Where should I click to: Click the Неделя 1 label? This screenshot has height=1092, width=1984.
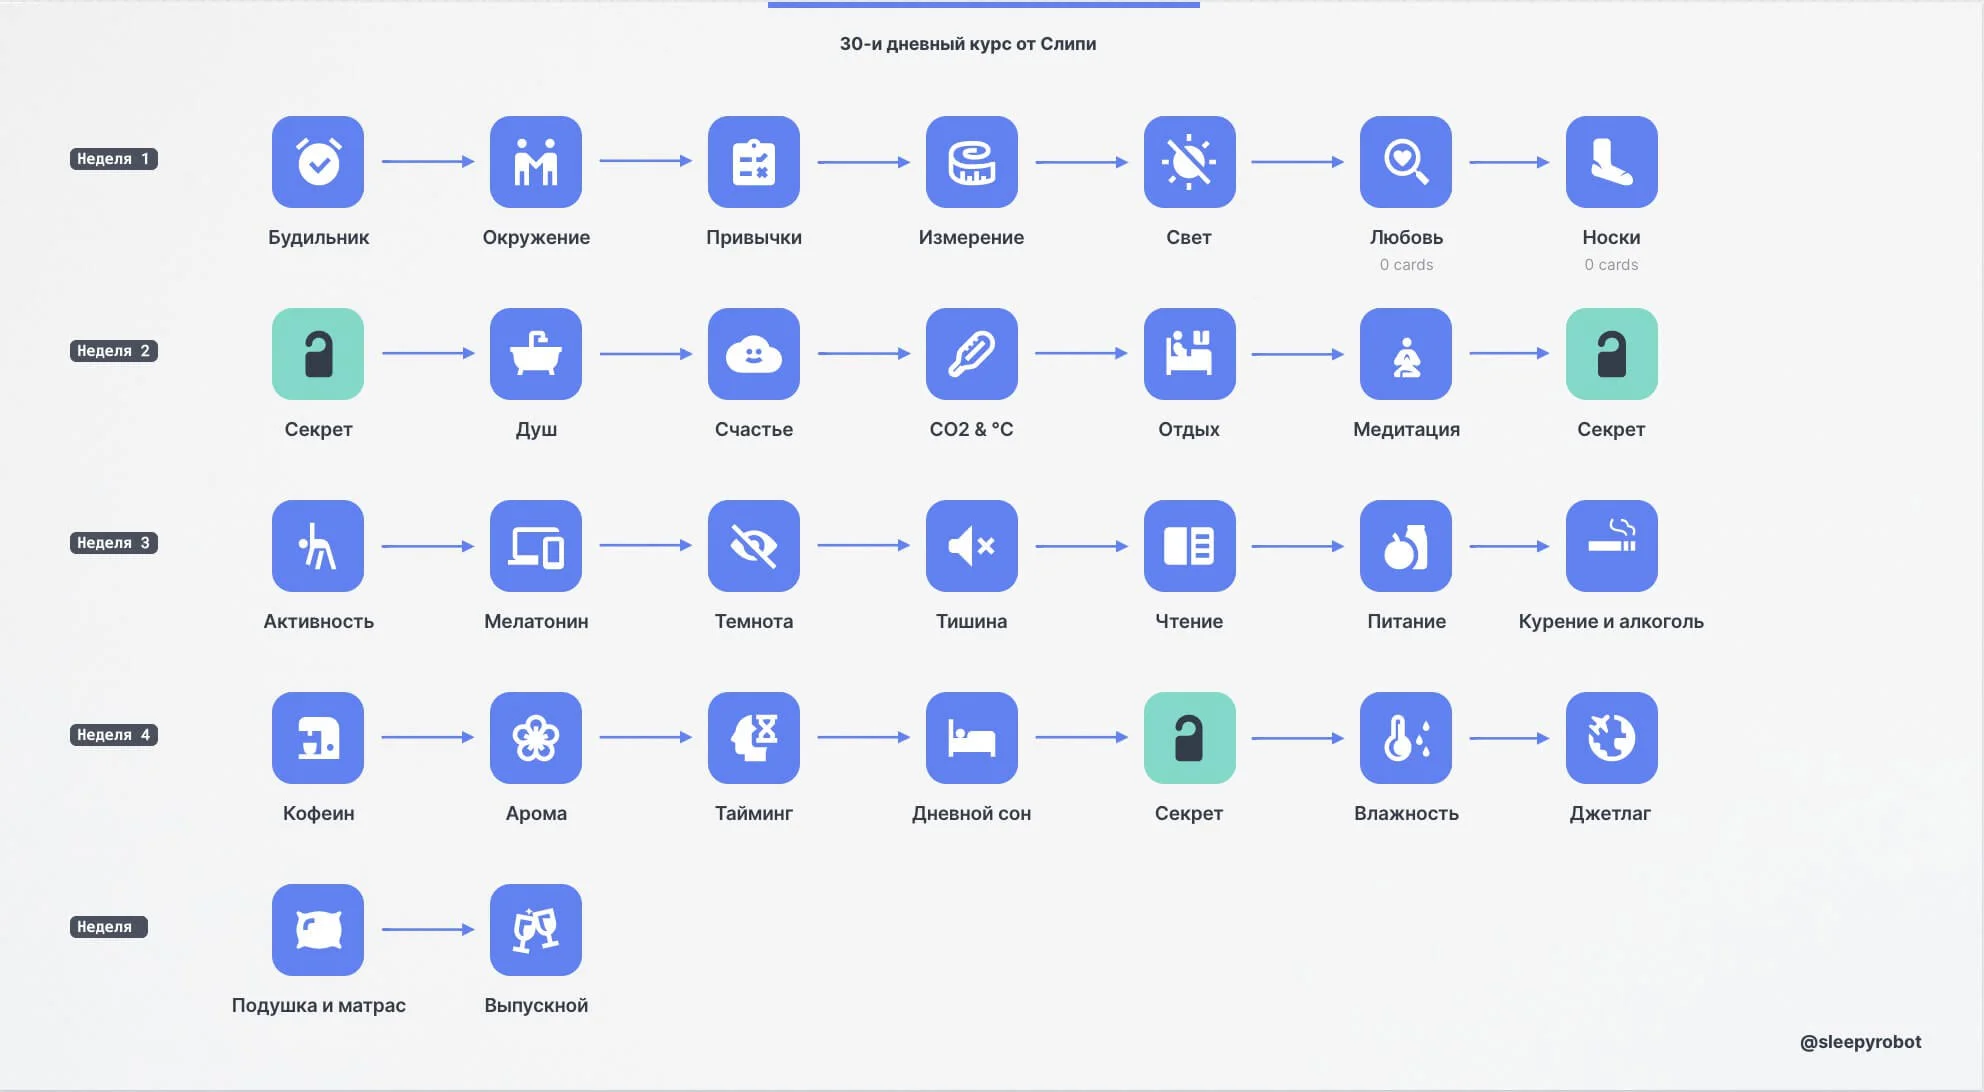click(x=113, y=159)
